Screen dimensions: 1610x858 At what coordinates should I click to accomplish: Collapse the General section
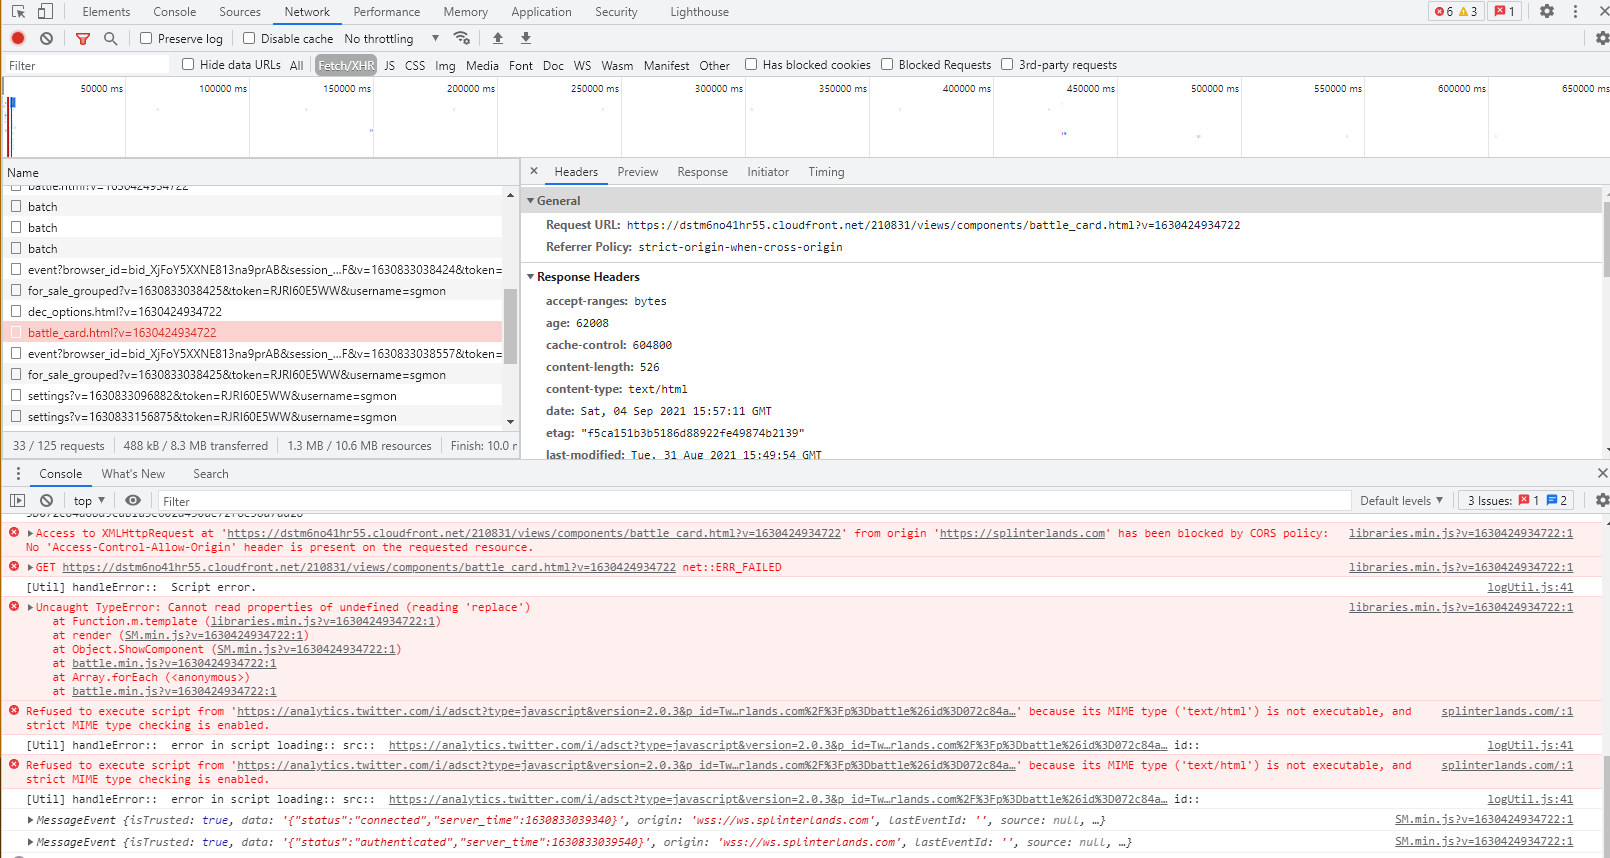click(531, 201)
